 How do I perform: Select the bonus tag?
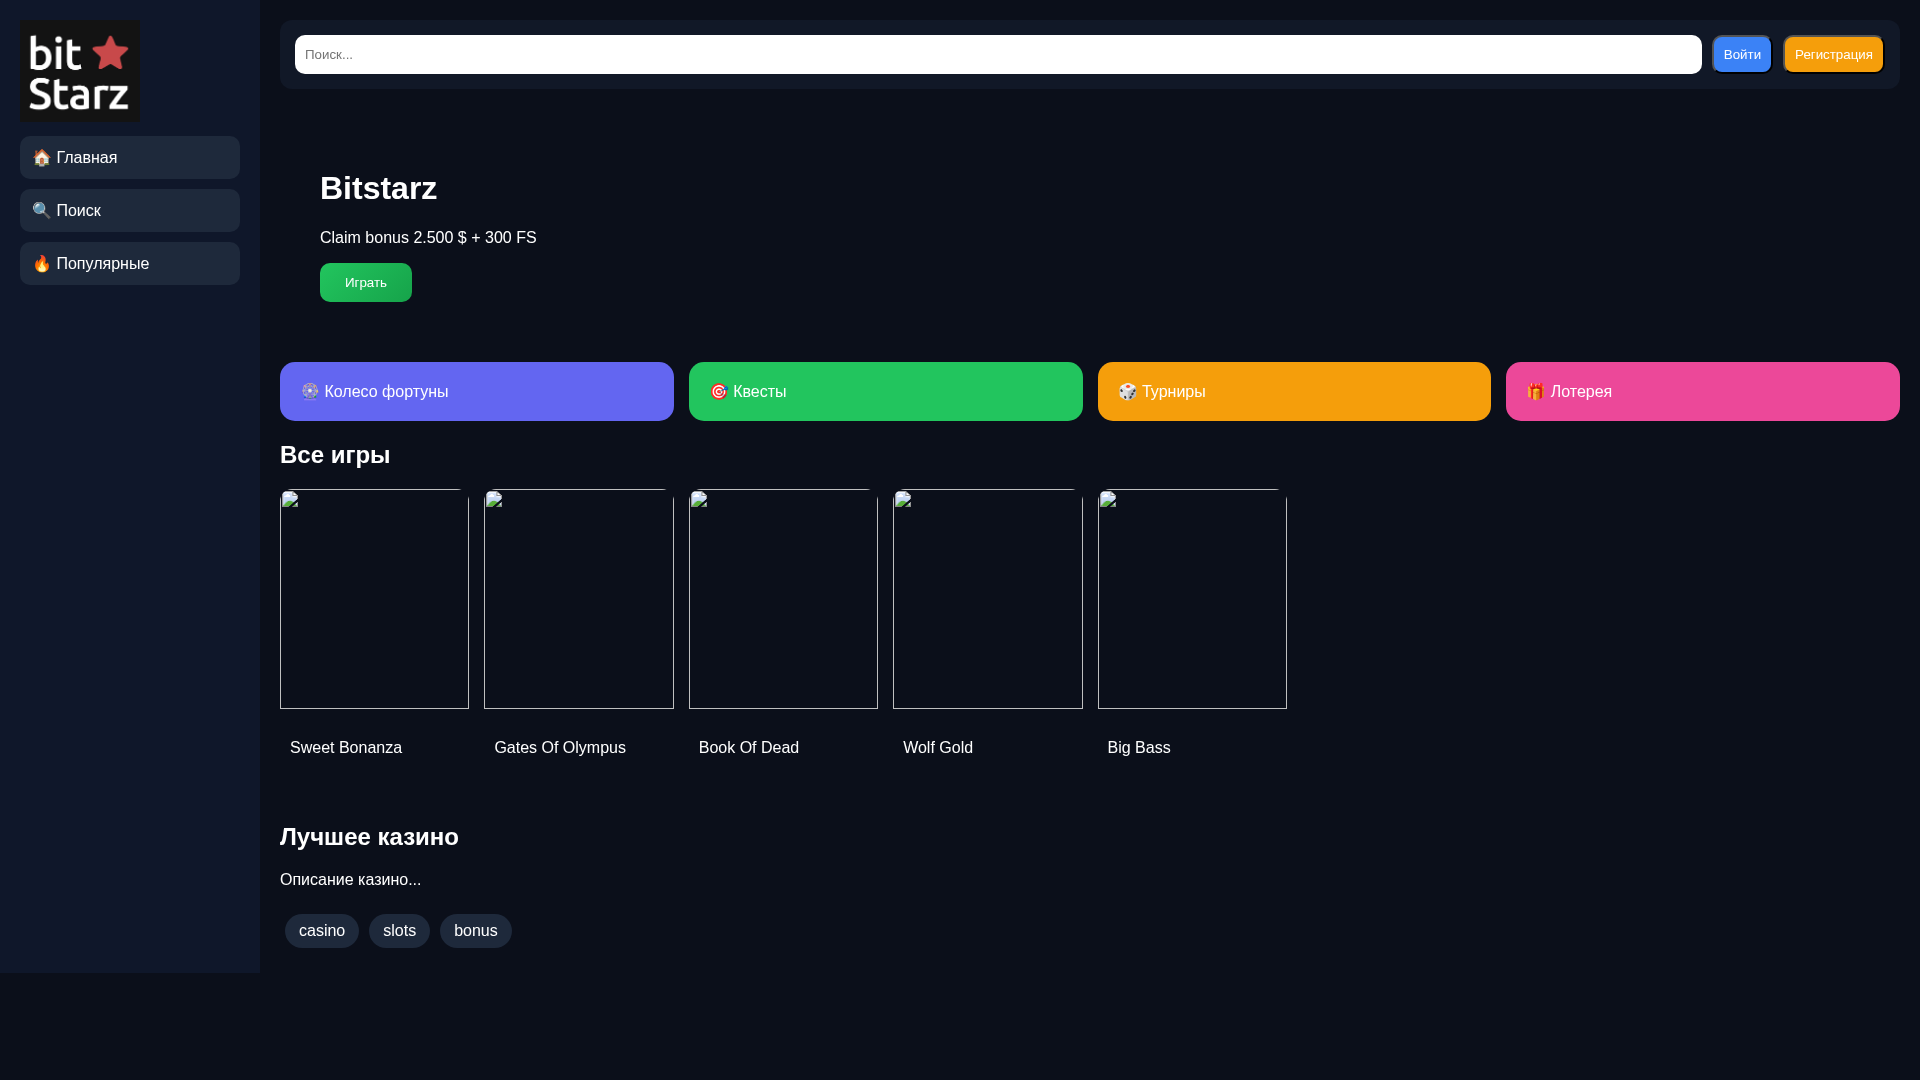(476, 931)
